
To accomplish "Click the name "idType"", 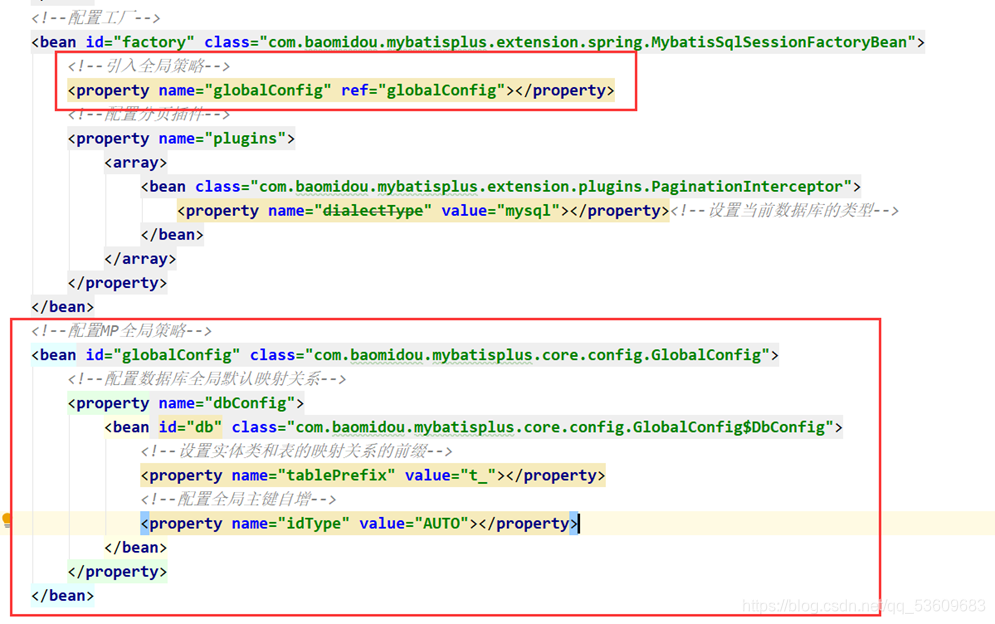I will [x=313, y=524].
